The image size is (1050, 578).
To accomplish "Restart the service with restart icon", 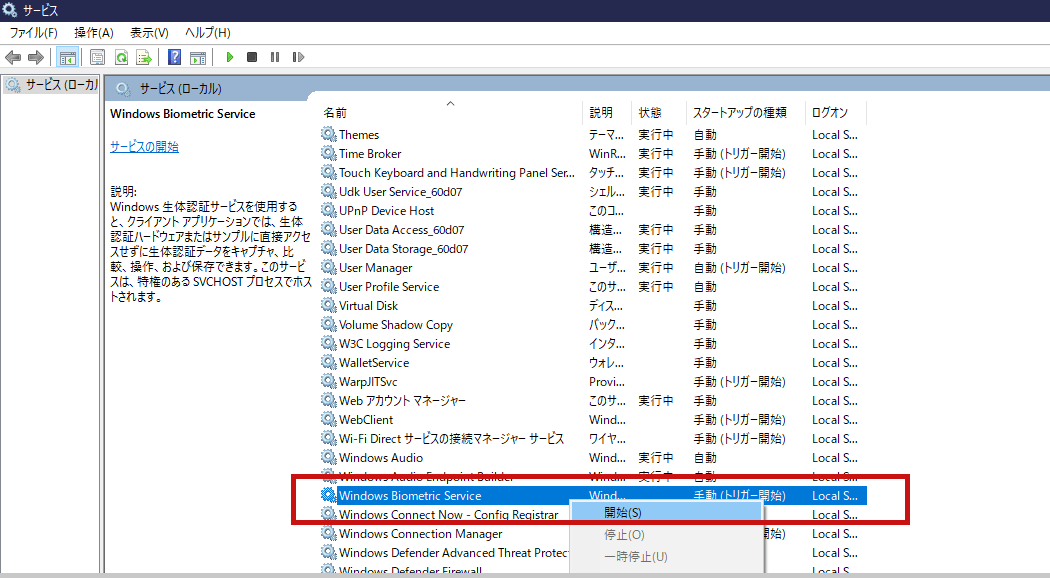I will (298, 58).
